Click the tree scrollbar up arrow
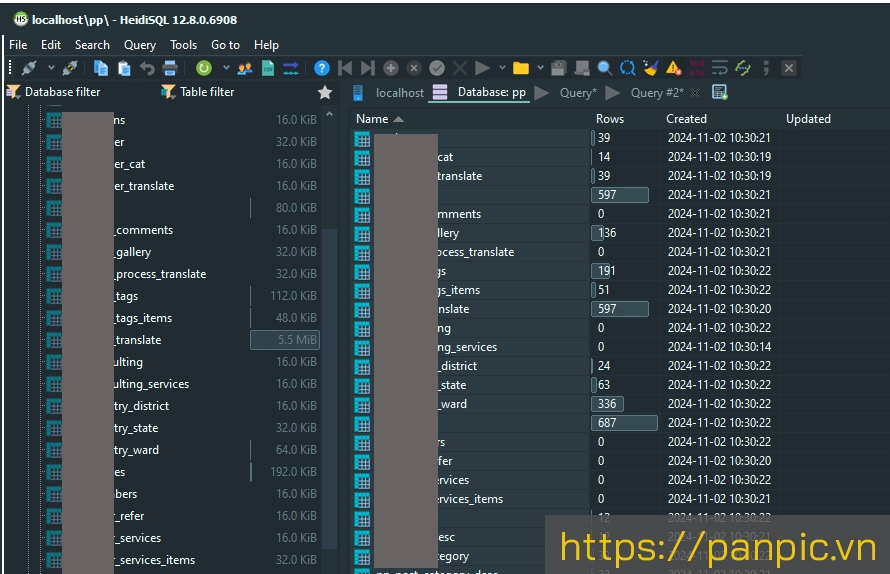This screenshot has width=890, height=574. (x=329, y=115)
